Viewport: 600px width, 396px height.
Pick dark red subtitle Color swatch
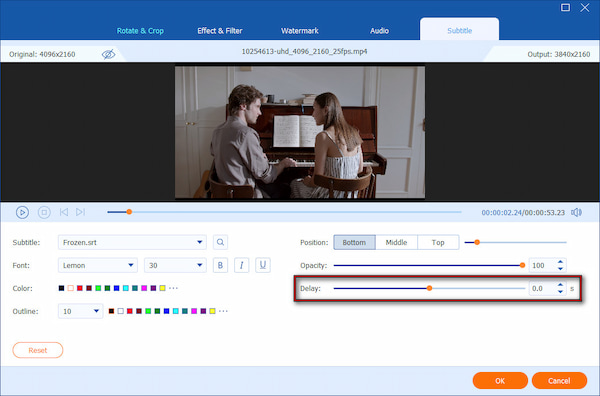[x=89, y=288]
